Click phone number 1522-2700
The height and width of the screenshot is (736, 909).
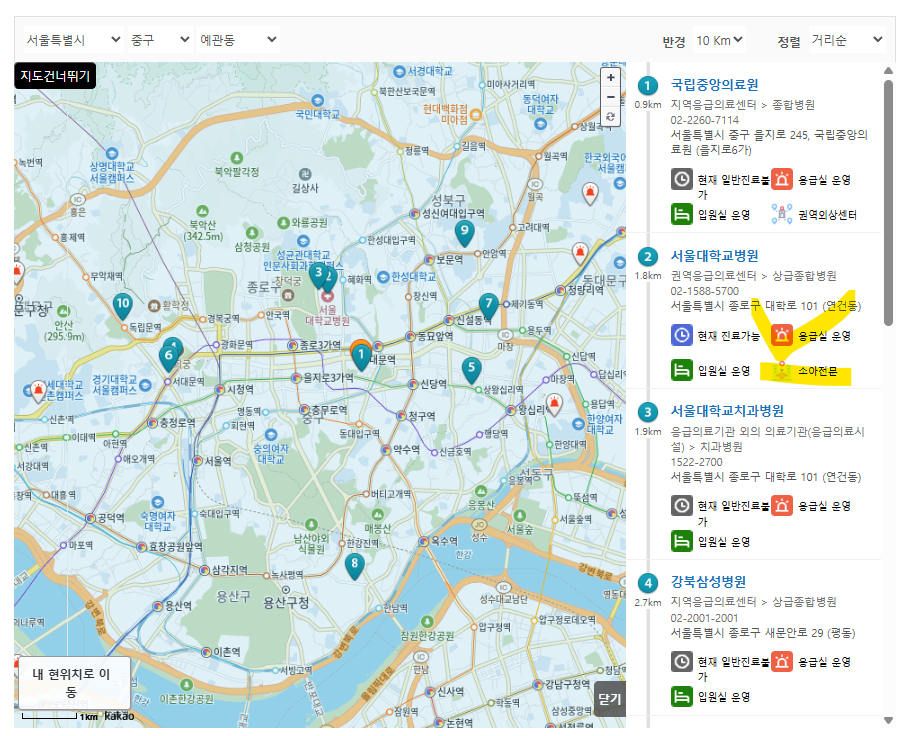[697, 462]
